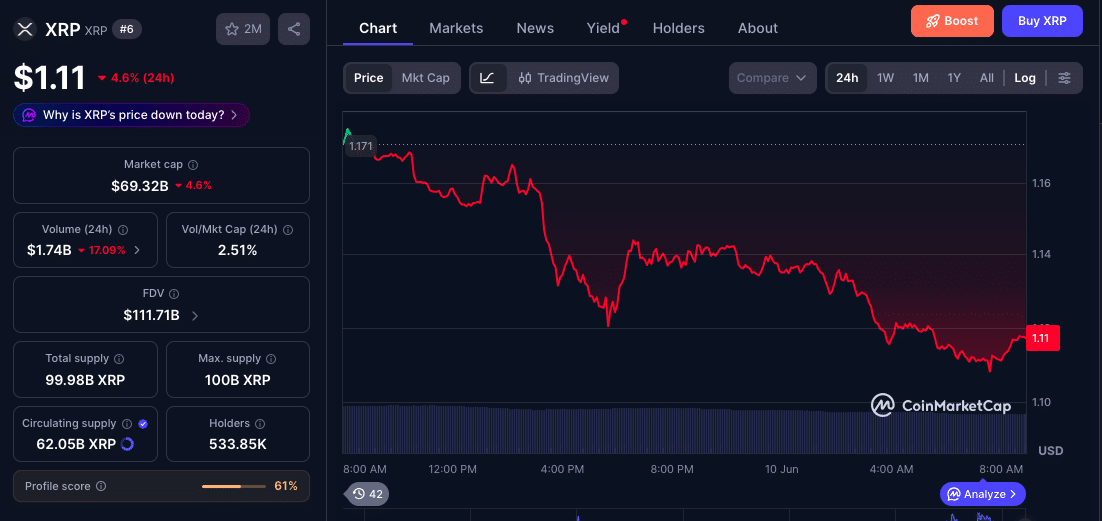Click the Buy XRP button

(x=1043, y=21)
